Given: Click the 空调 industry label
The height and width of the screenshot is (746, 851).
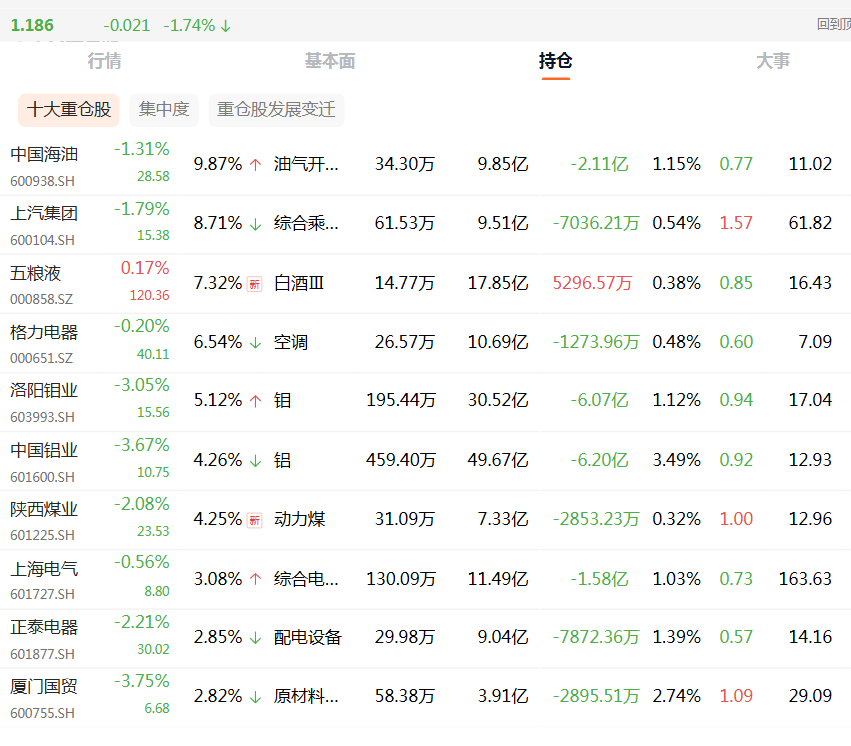Looking at the screenshot, I should [x=291, y=342].
